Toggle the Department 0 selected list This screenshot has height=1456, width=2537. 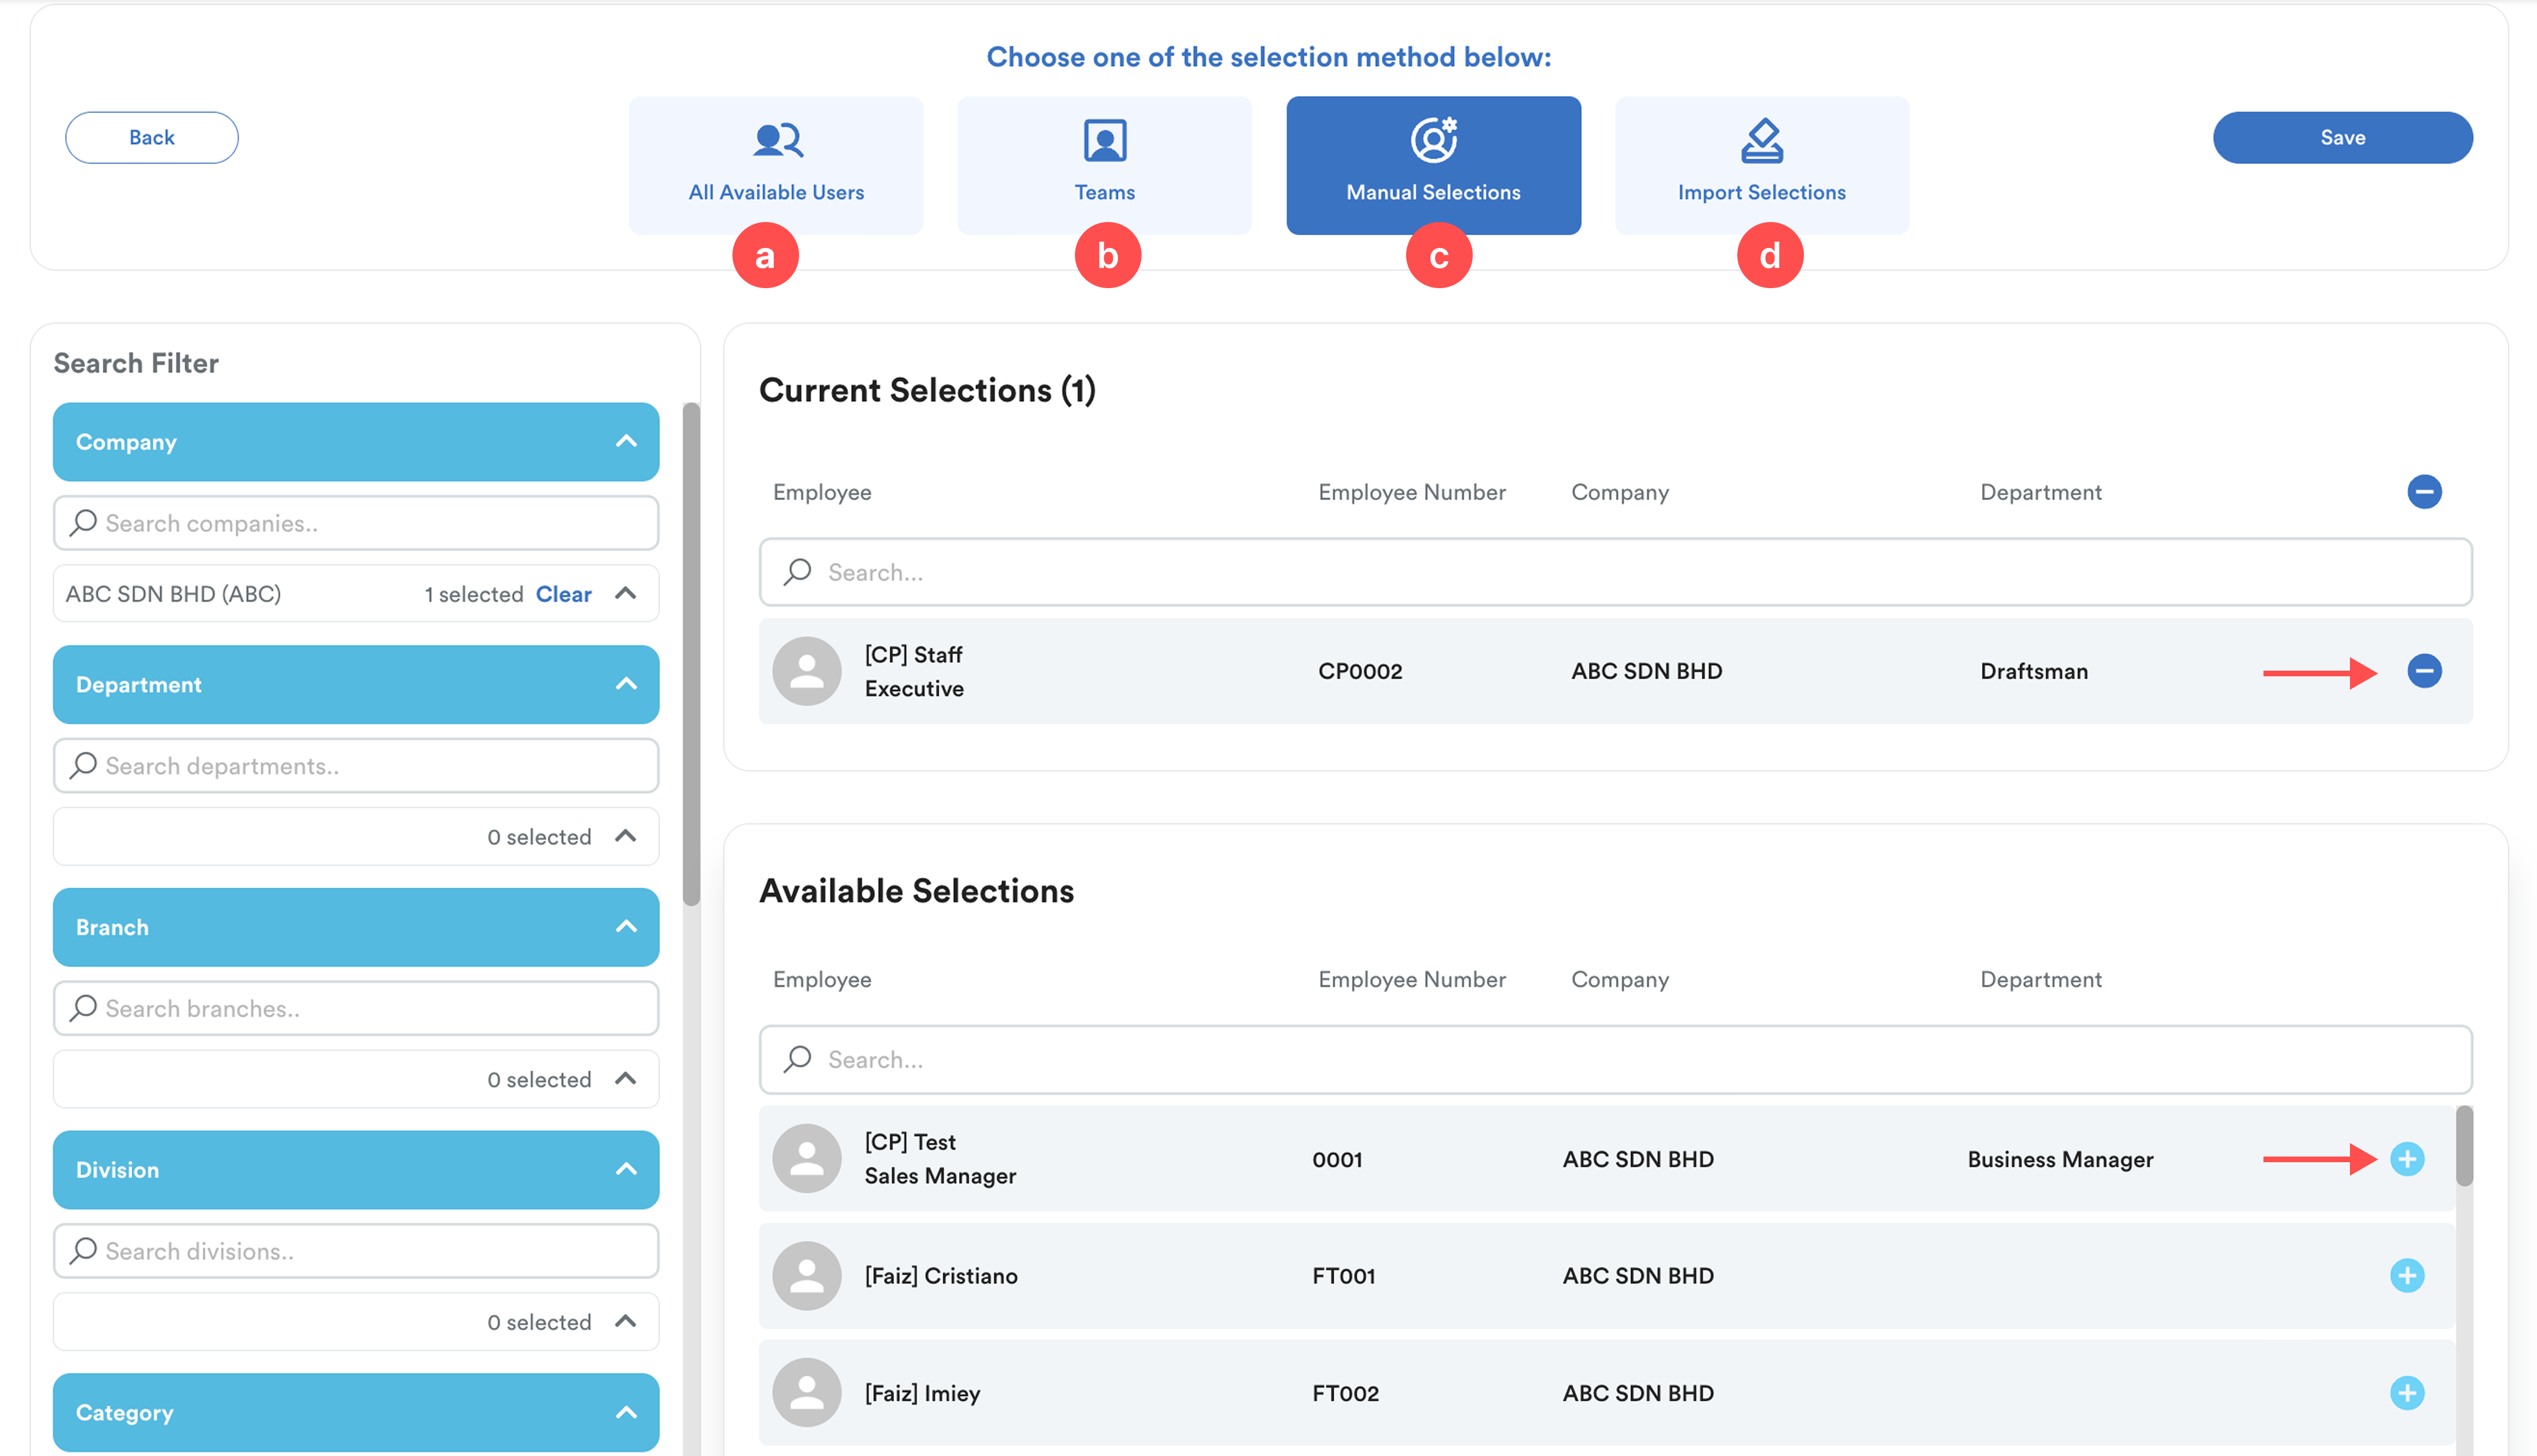(x=626, y=836)
